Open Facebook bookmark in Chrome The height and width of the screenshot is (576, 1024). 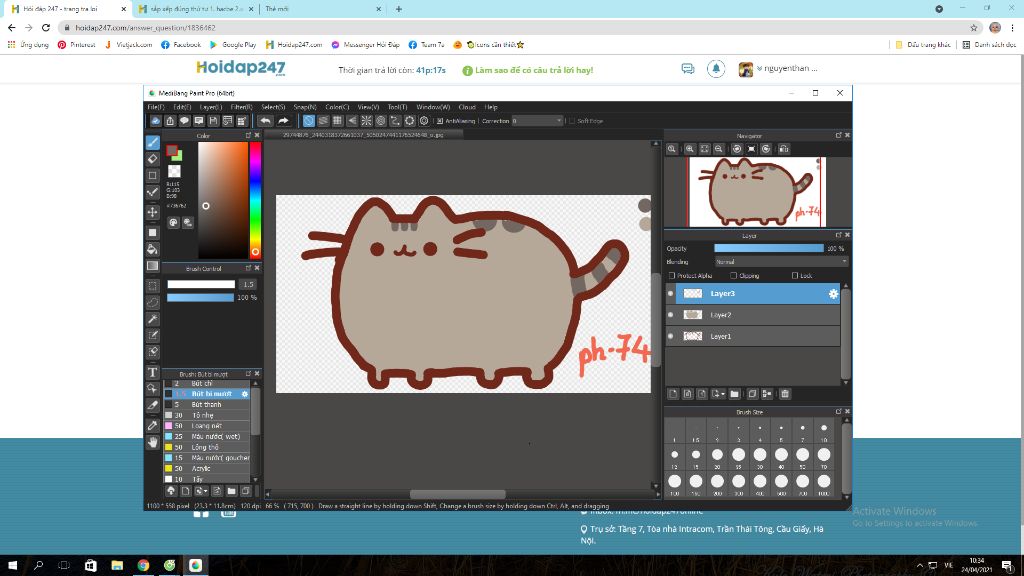pos(181,45)
